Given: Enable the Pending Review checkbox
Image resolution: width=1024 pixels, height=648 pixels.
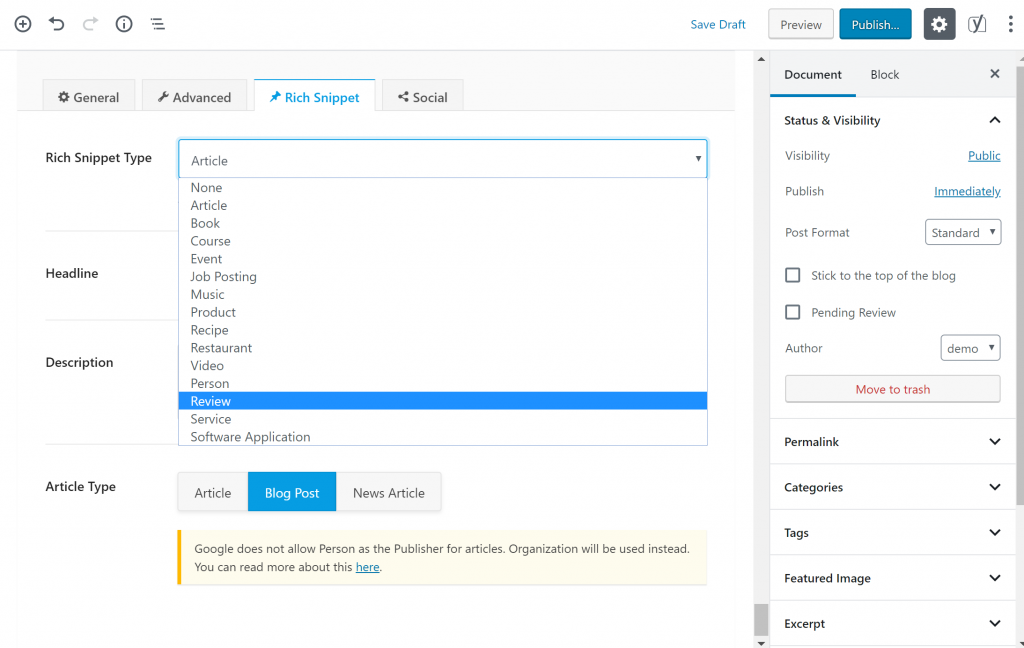Looking at the screenshot, I should coord(793,312).
